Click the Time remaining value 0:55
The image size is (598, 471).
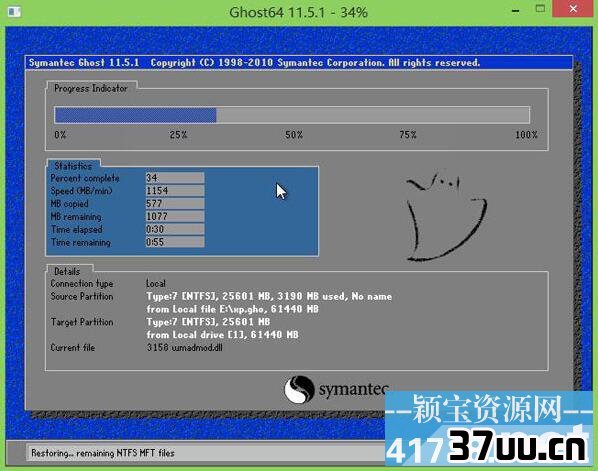(x=175, y=242)
